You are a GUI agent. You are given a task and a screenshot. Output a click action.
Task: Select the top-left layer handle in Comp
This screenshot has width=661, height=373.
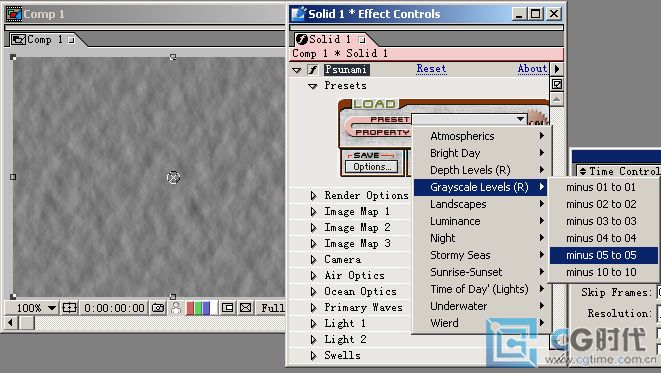click(x=13, y=57)
